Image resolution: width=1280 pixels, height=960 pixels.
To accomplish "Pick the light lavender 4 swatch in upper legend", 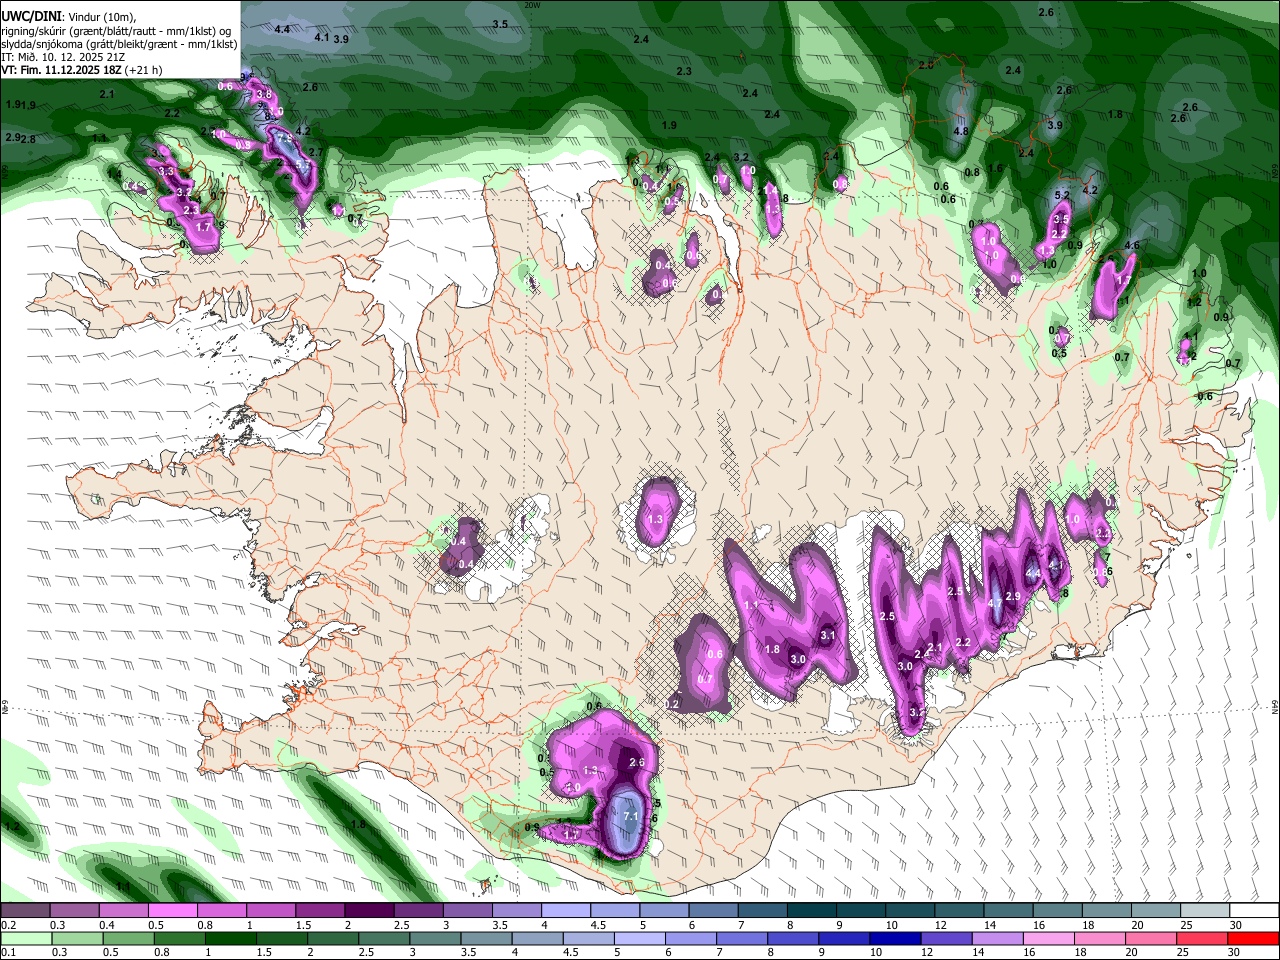I will tap(565, 910).
